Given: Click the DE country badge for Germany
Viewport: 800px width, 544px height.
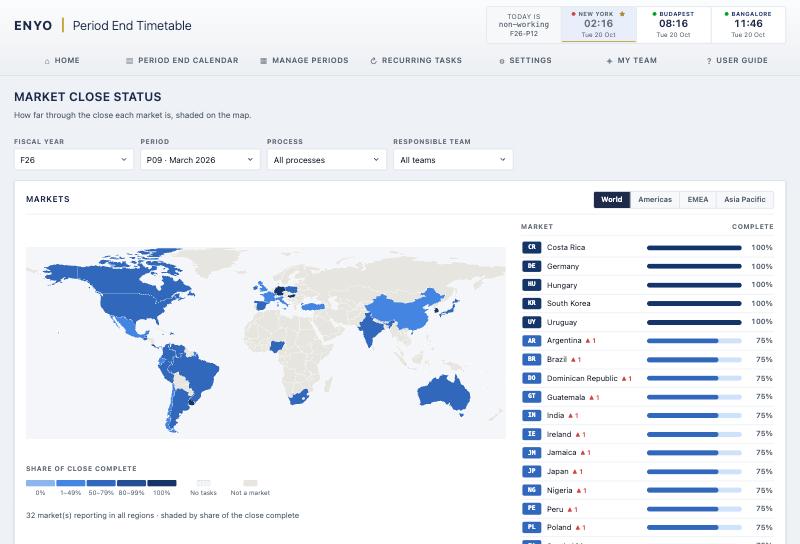Looking at the screenshot, I should 532,266.
